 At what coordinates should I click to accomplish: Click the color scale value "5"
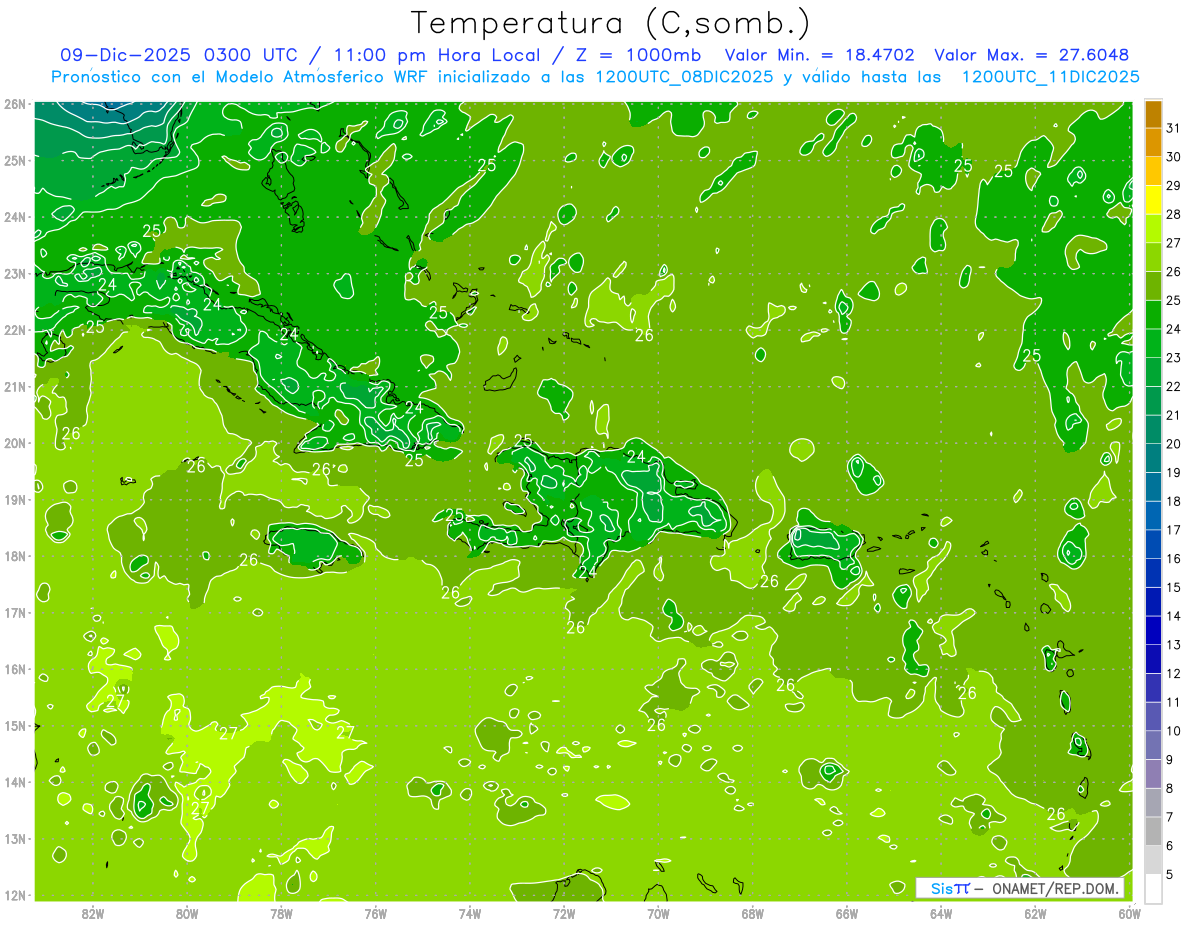pyautogui.click(x=1170, y=875)
